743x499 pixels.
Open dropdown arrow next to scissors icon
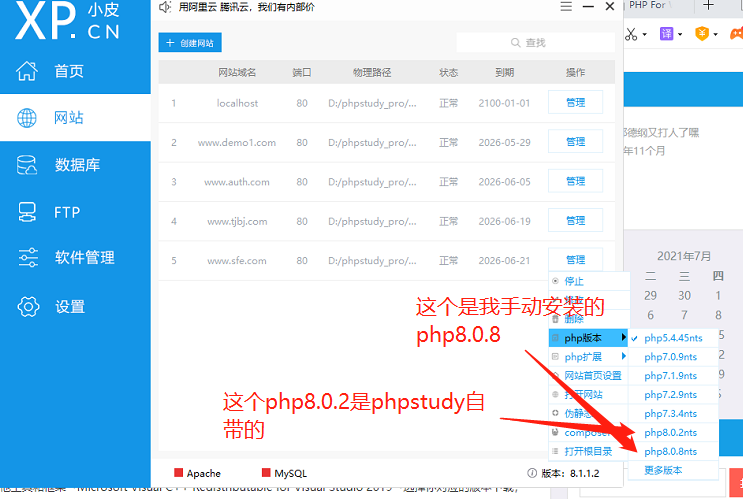[644, 35]
